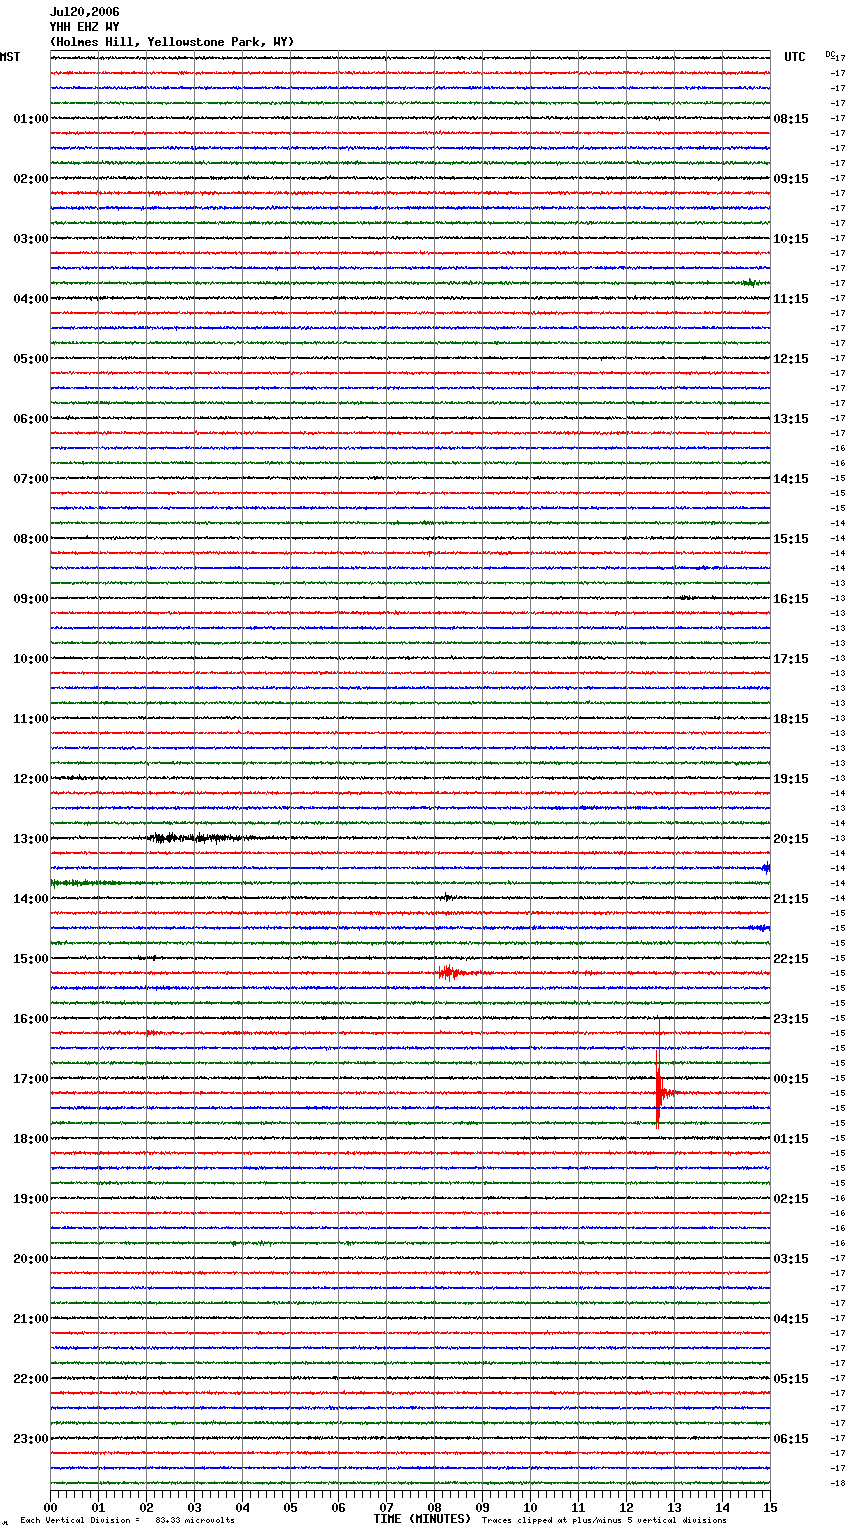Select the '08:00' MST row label

pos(31,539)
